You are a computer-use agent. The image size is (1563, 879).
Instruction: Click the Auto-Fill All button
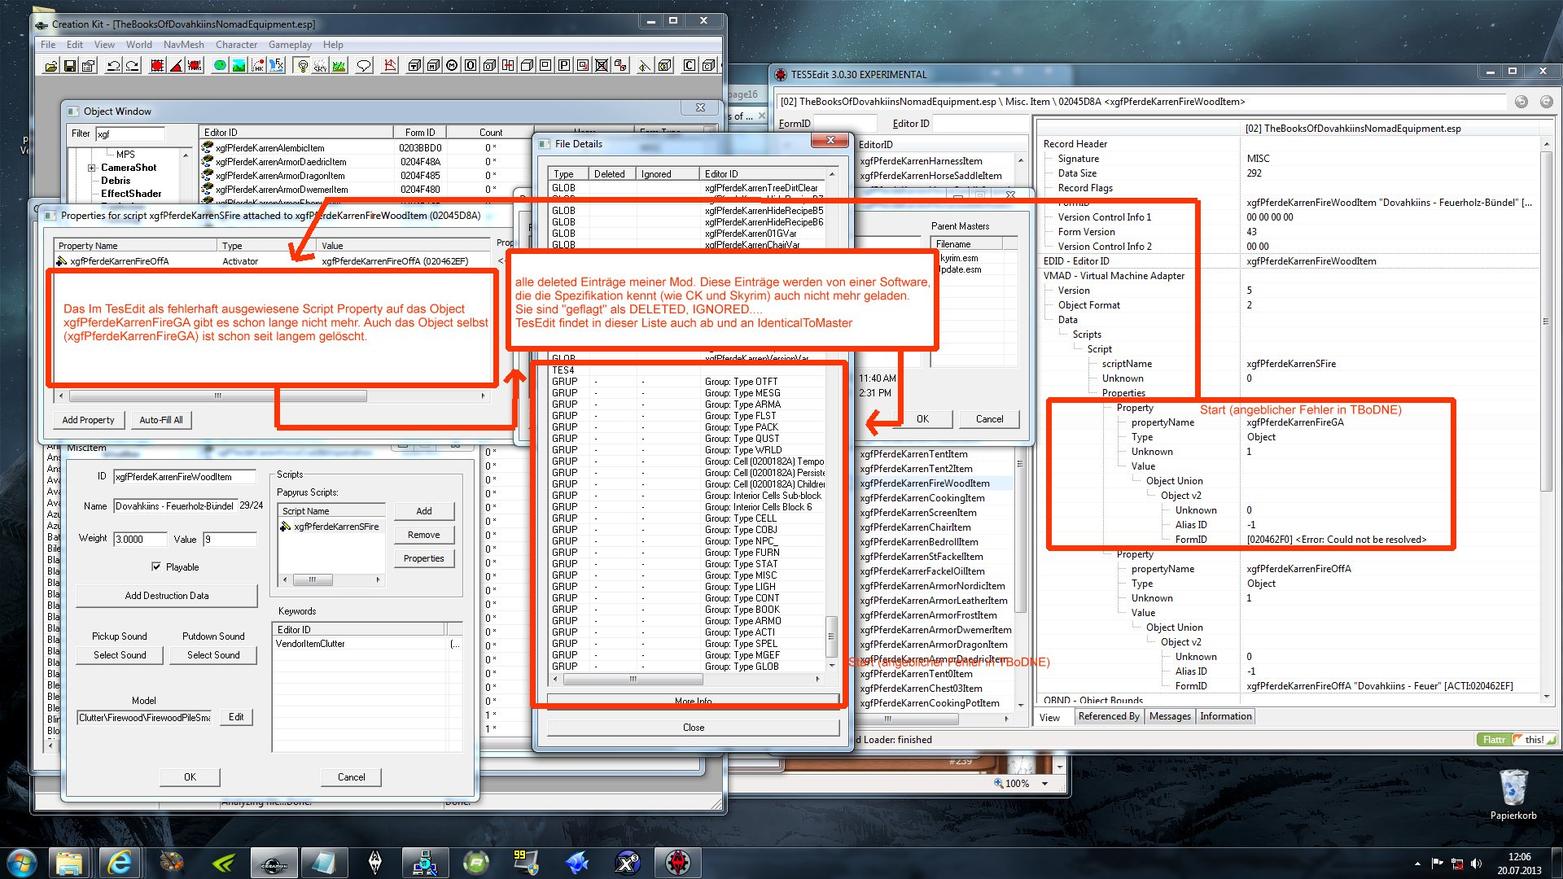coord(161,420)
